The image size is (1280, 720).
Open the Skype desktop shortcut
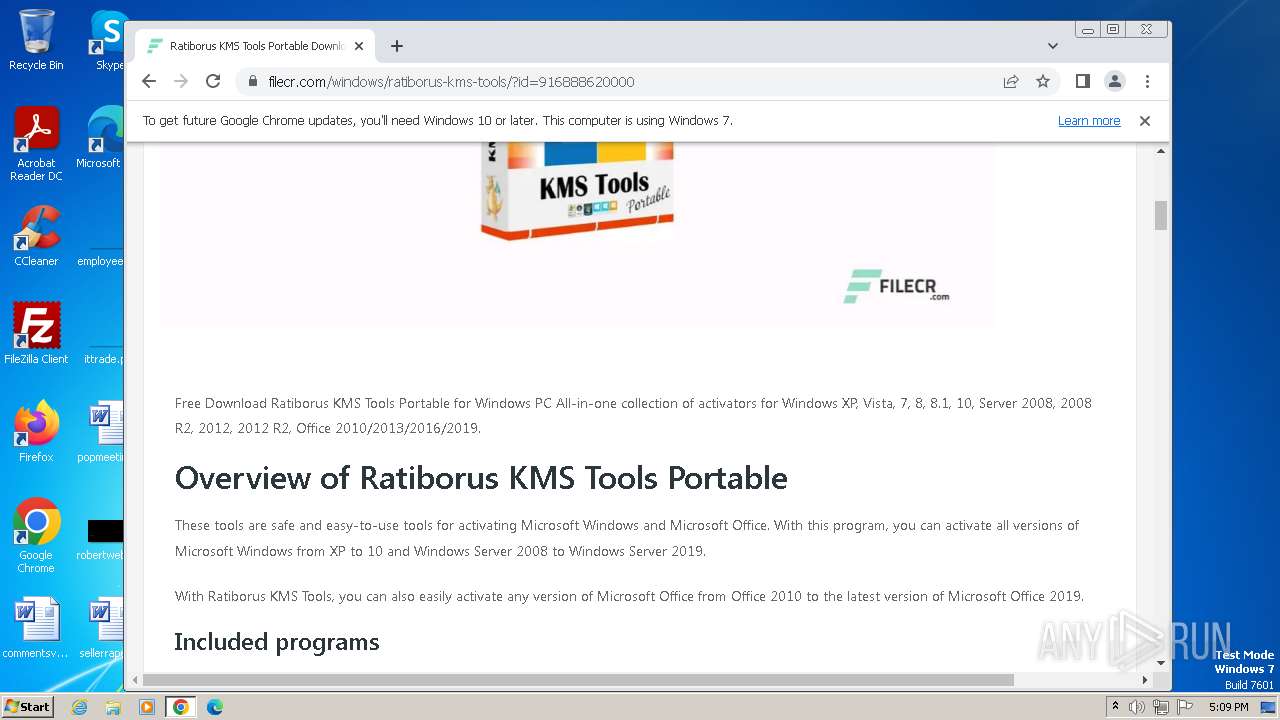pos(108,41)
